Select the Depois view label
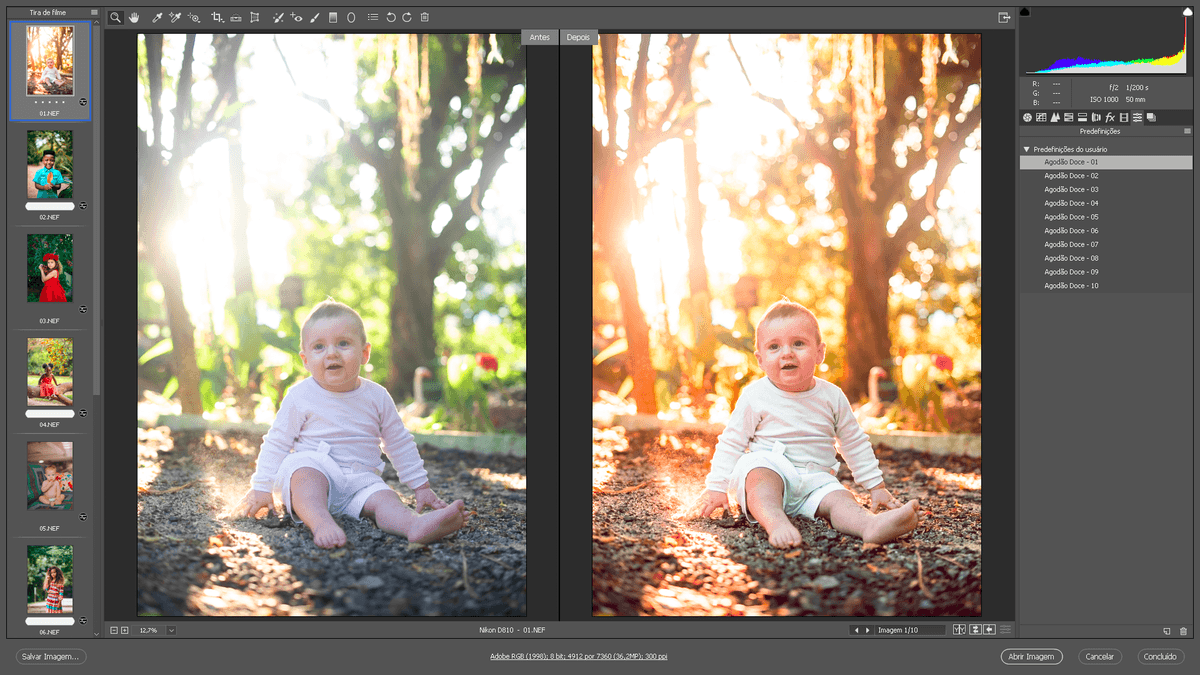 click(x=578, y=37)
